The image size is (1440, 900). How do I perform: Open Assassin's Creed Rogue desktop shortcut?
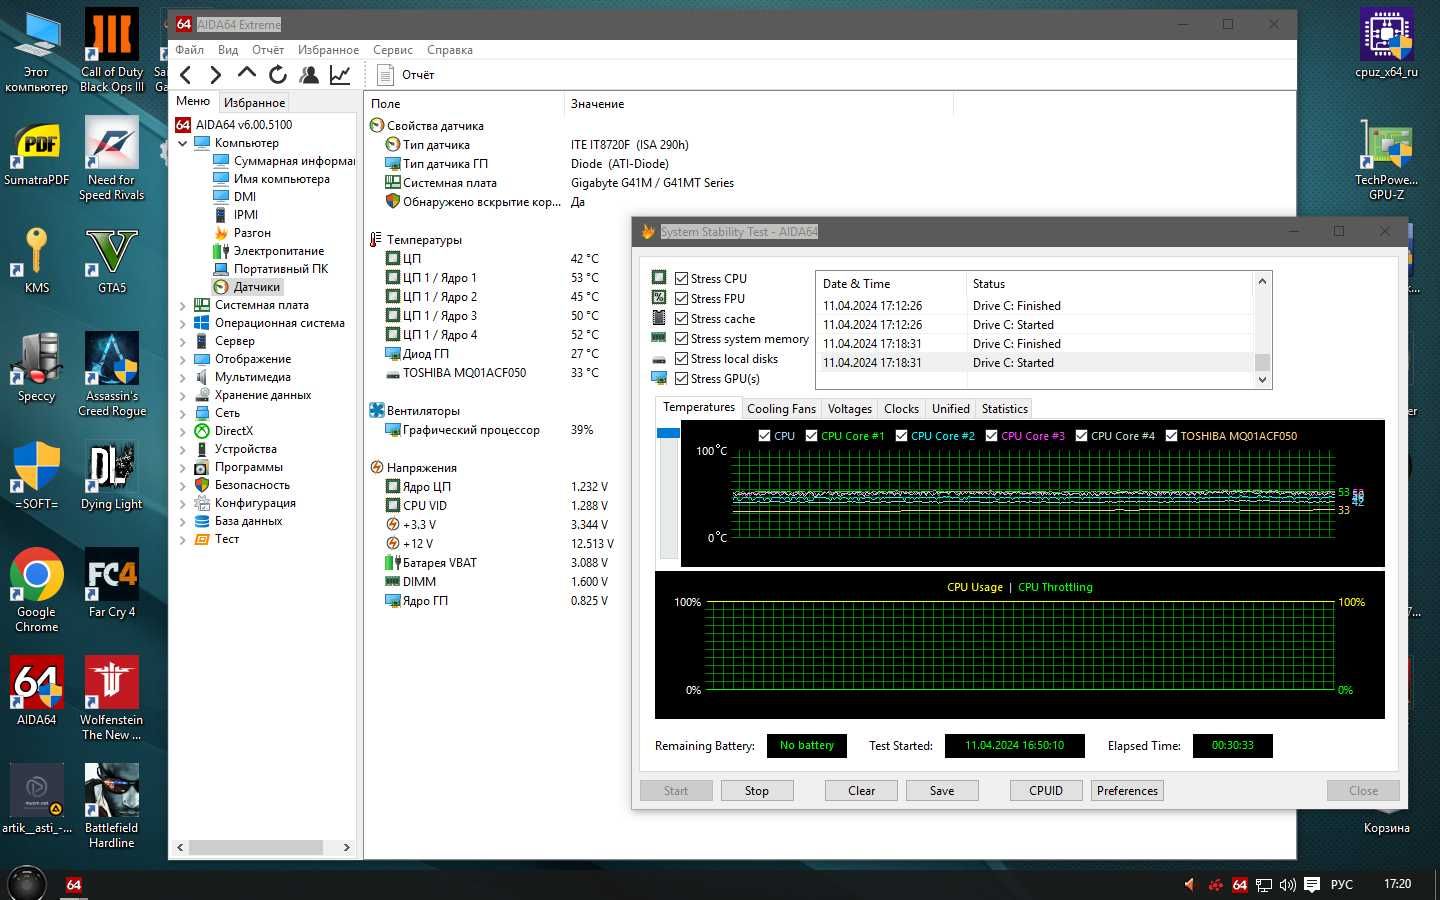point(112,374)
